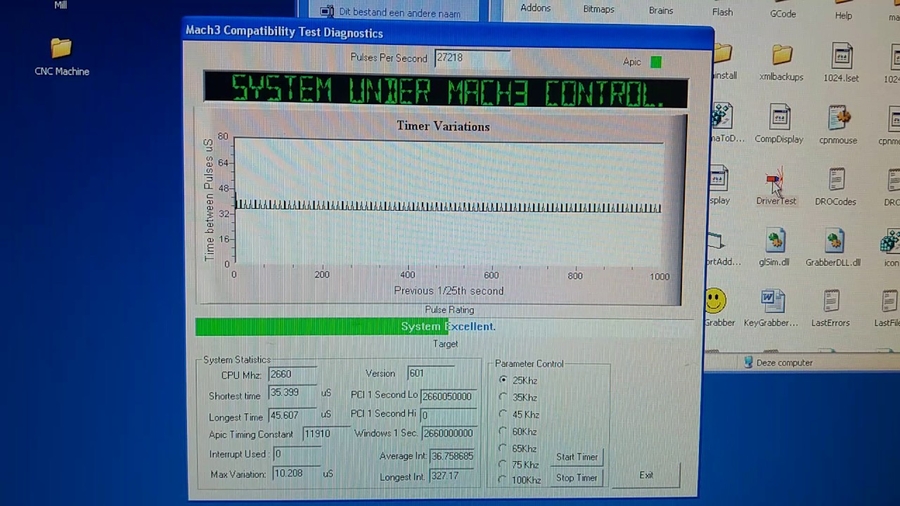Click the PCI 1 Second Hi field
This screenshot has height=506, width=900.
448,415
